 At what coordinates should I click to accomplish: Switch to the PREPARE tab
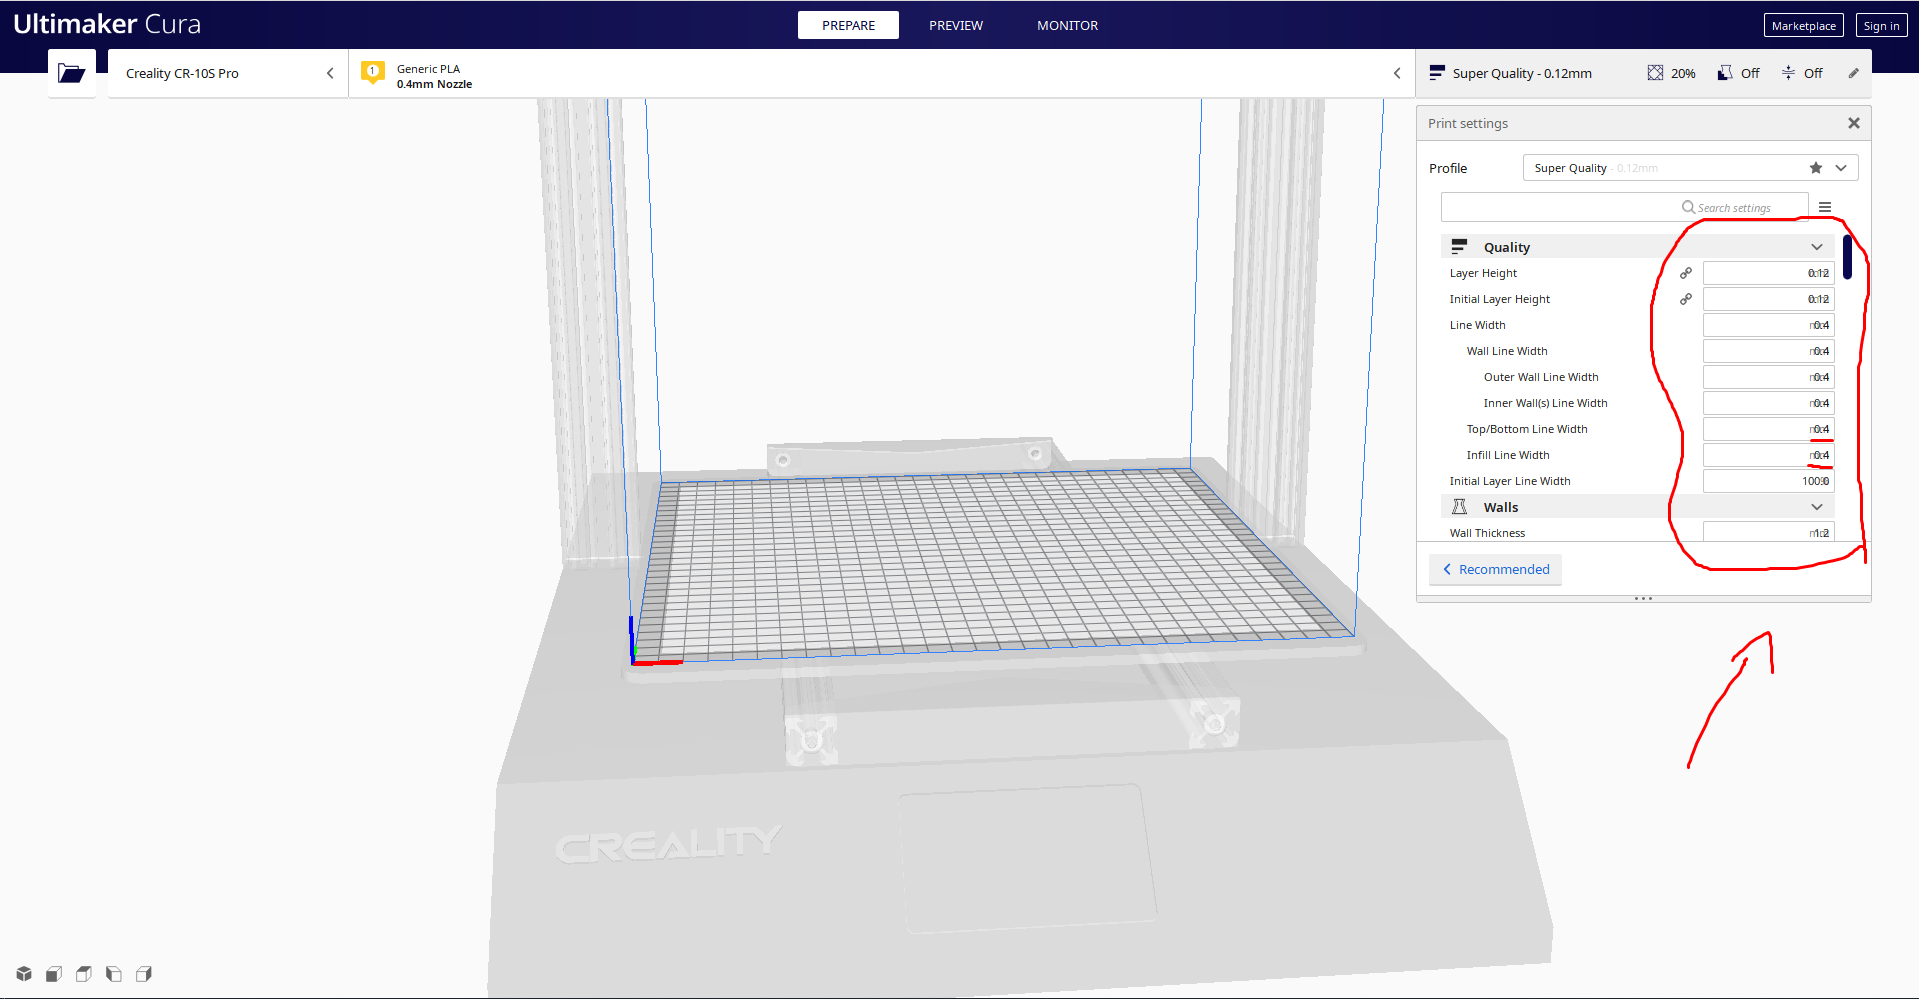point(848,25)
